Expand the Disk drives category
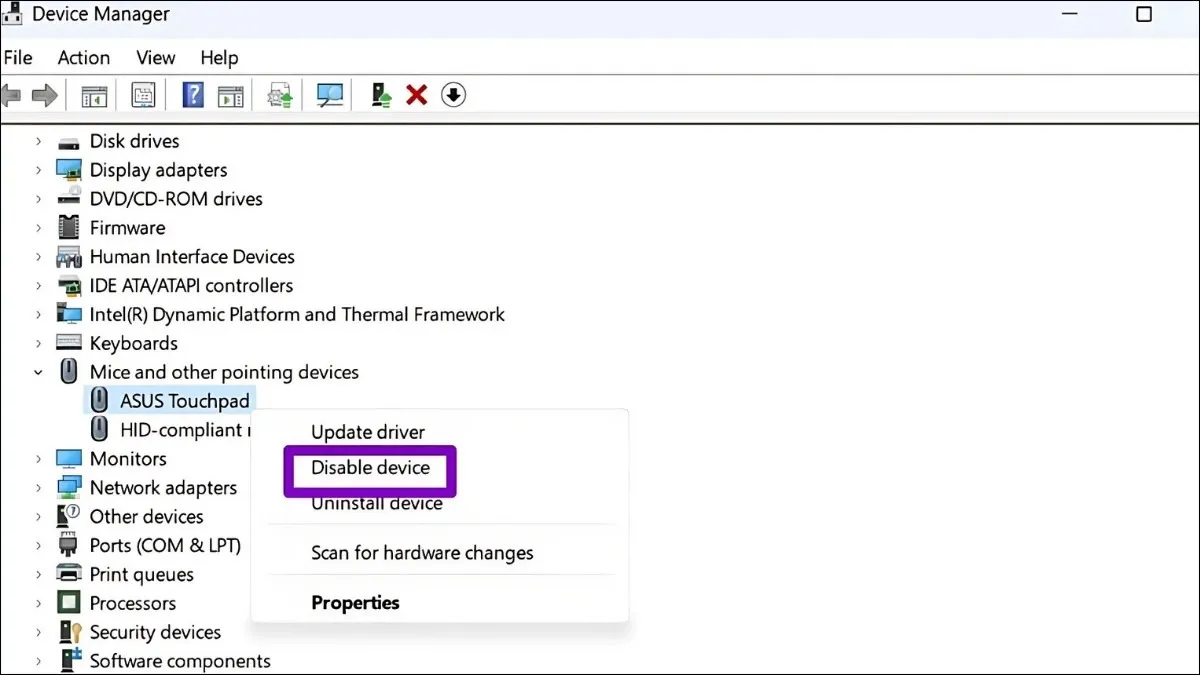1200x675 pixels. tap(39, 142)
